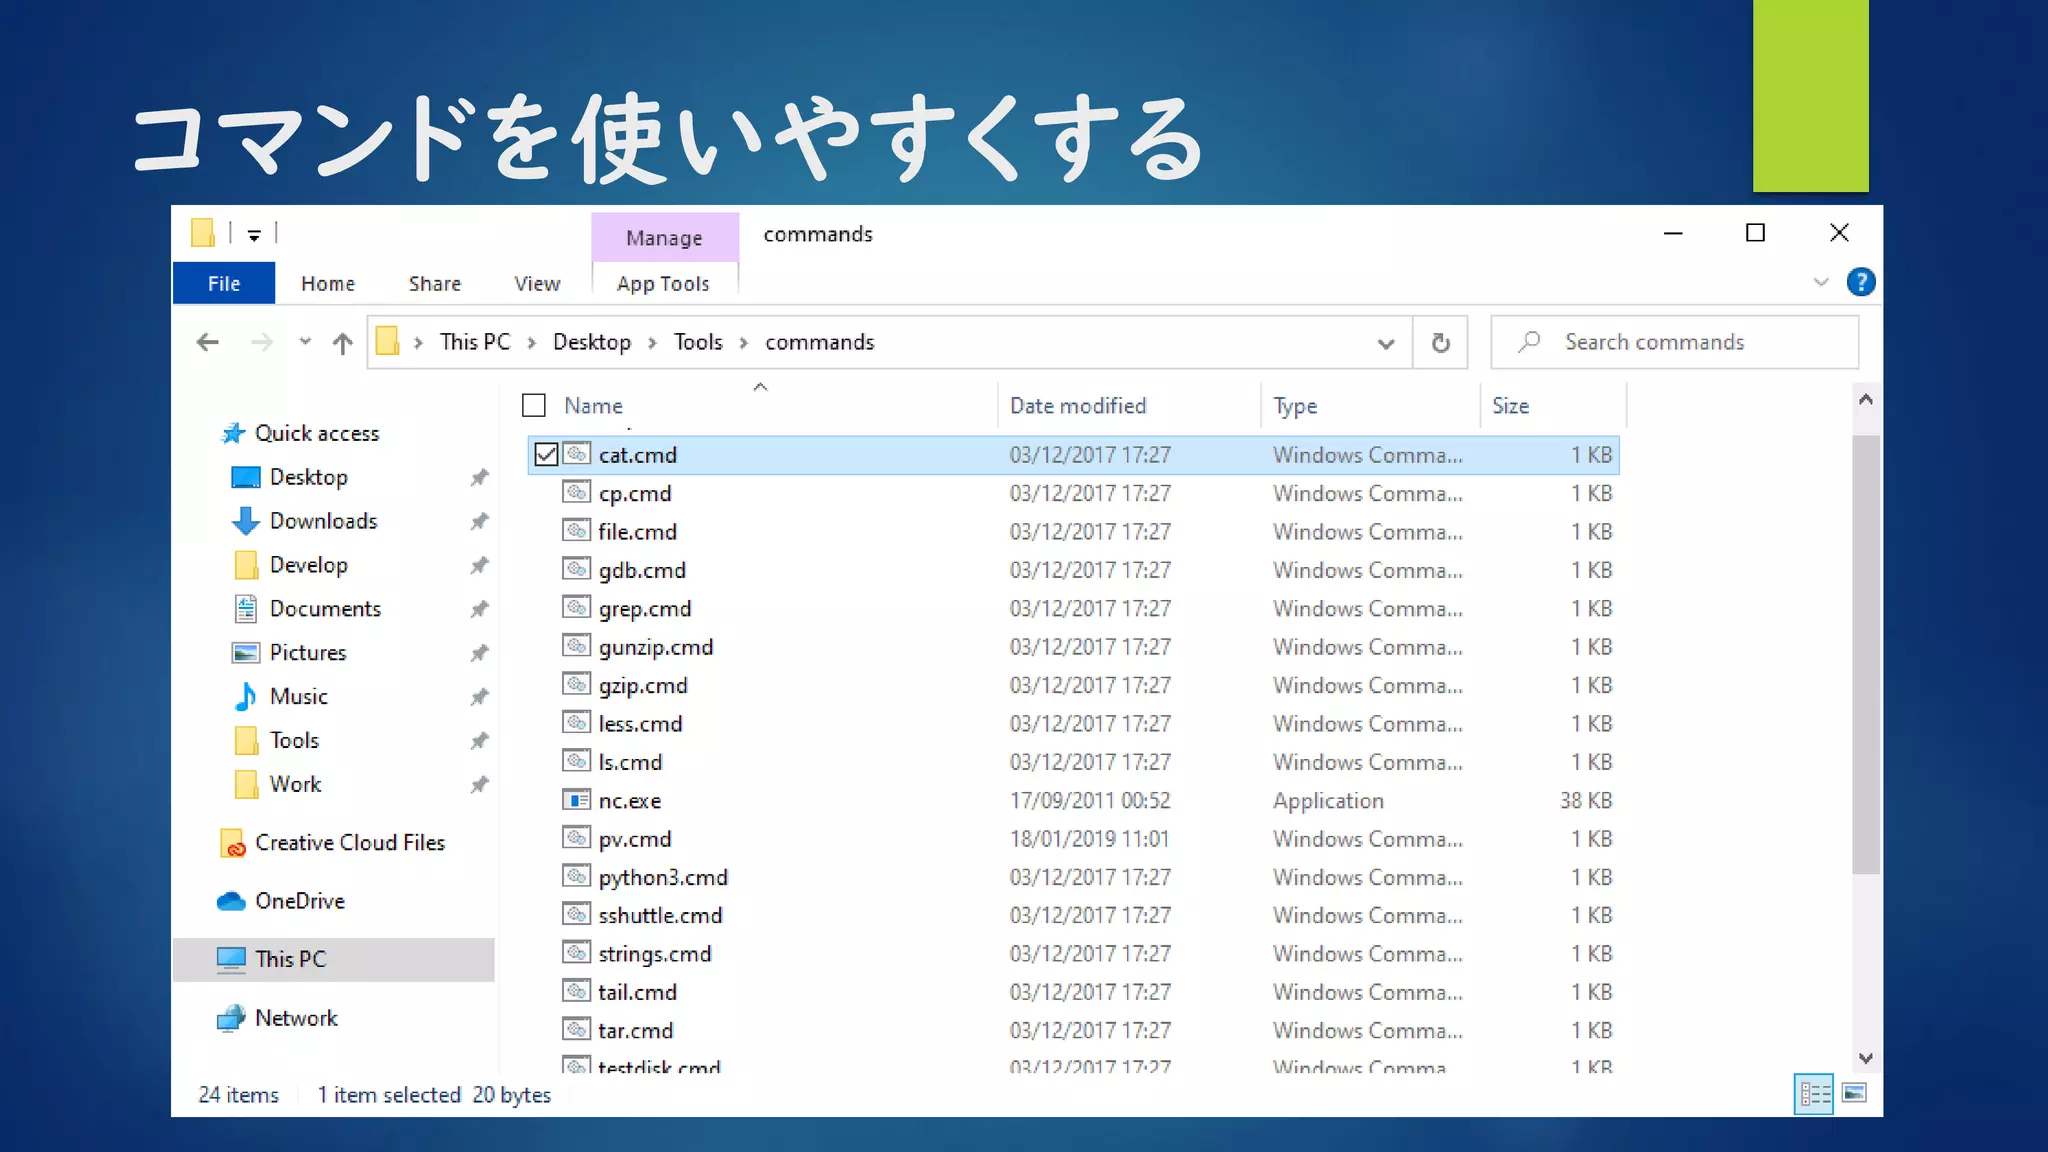The image size is (2048, 1152).
Task: Open Explorer help question mark
Action: (x=1860, y=282)
